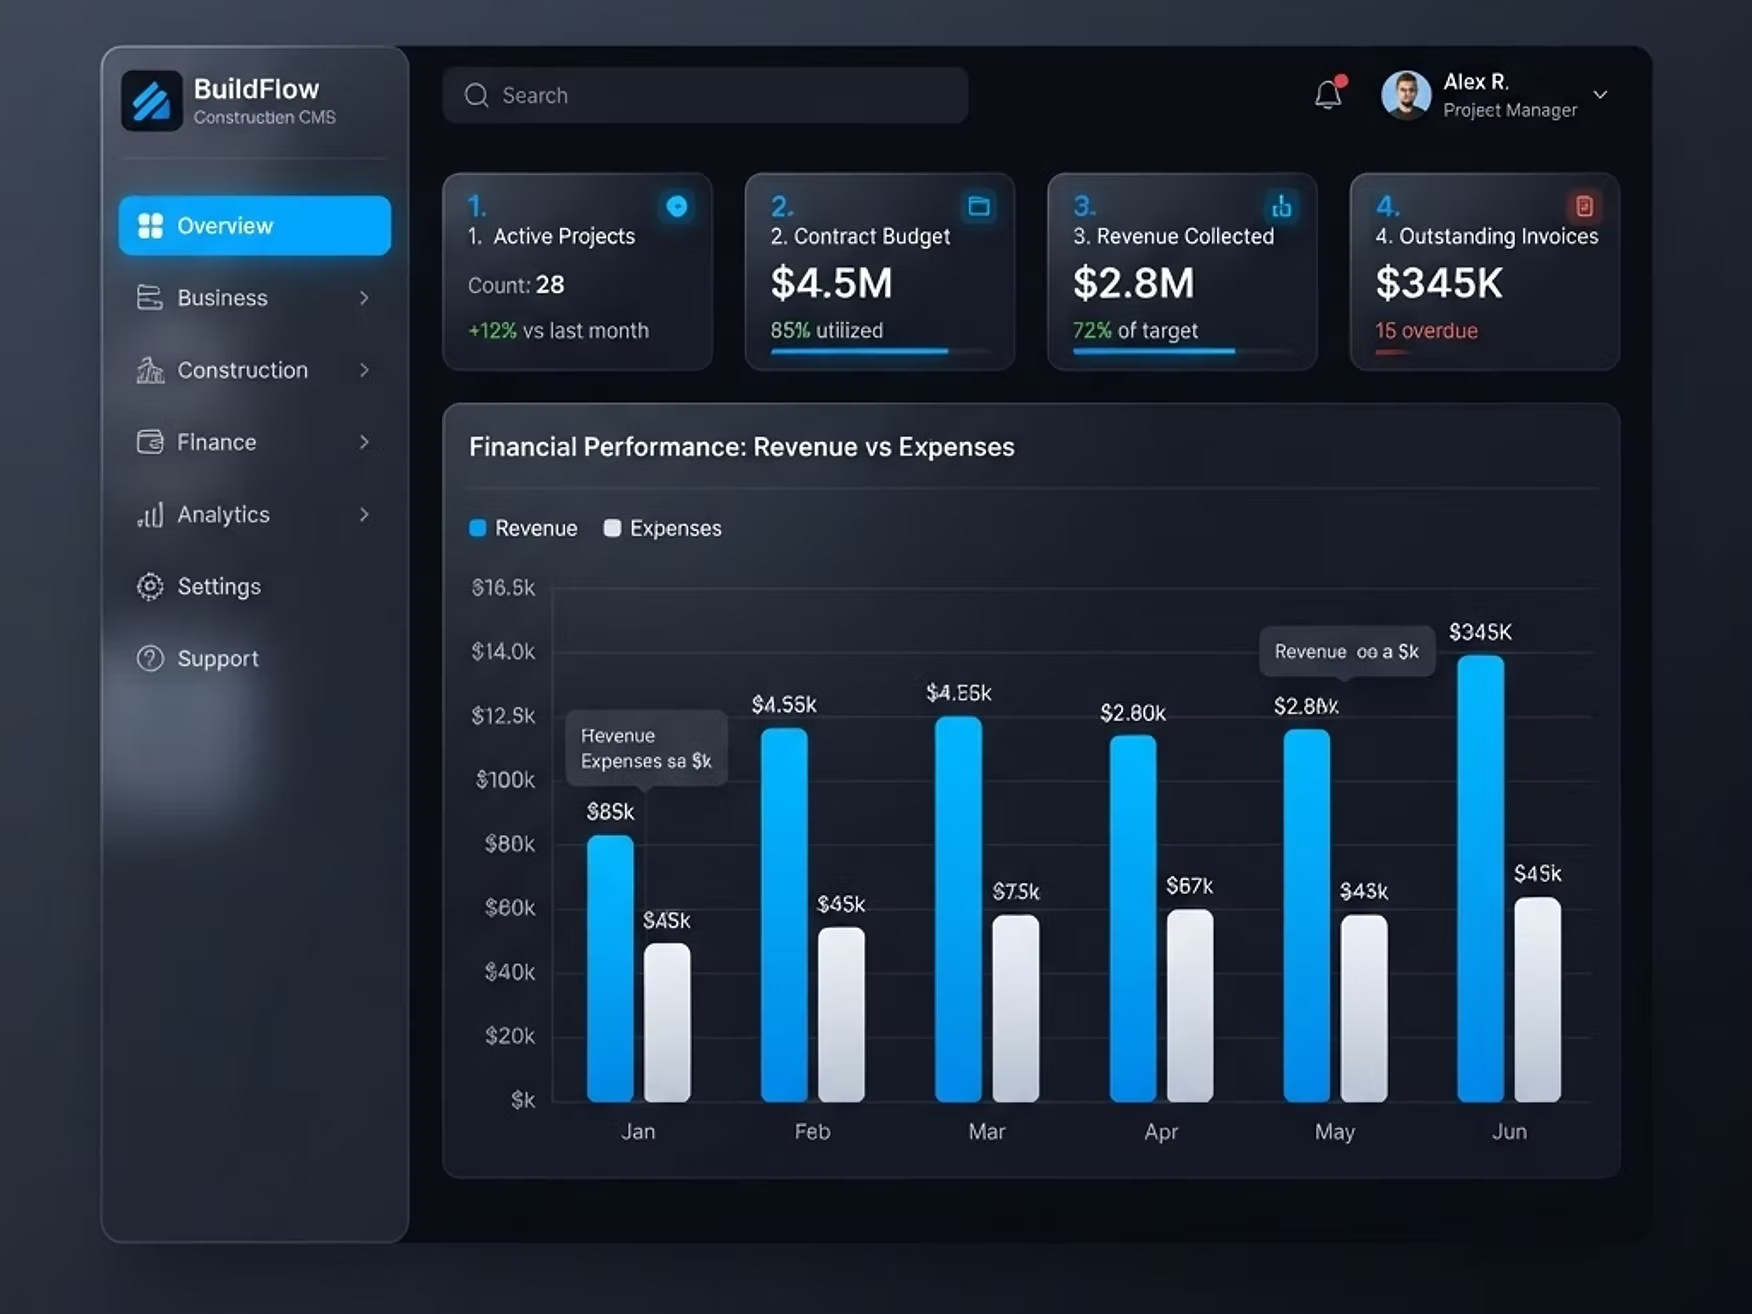
Task: Open the Business menu item
Action: pos(255,298)
